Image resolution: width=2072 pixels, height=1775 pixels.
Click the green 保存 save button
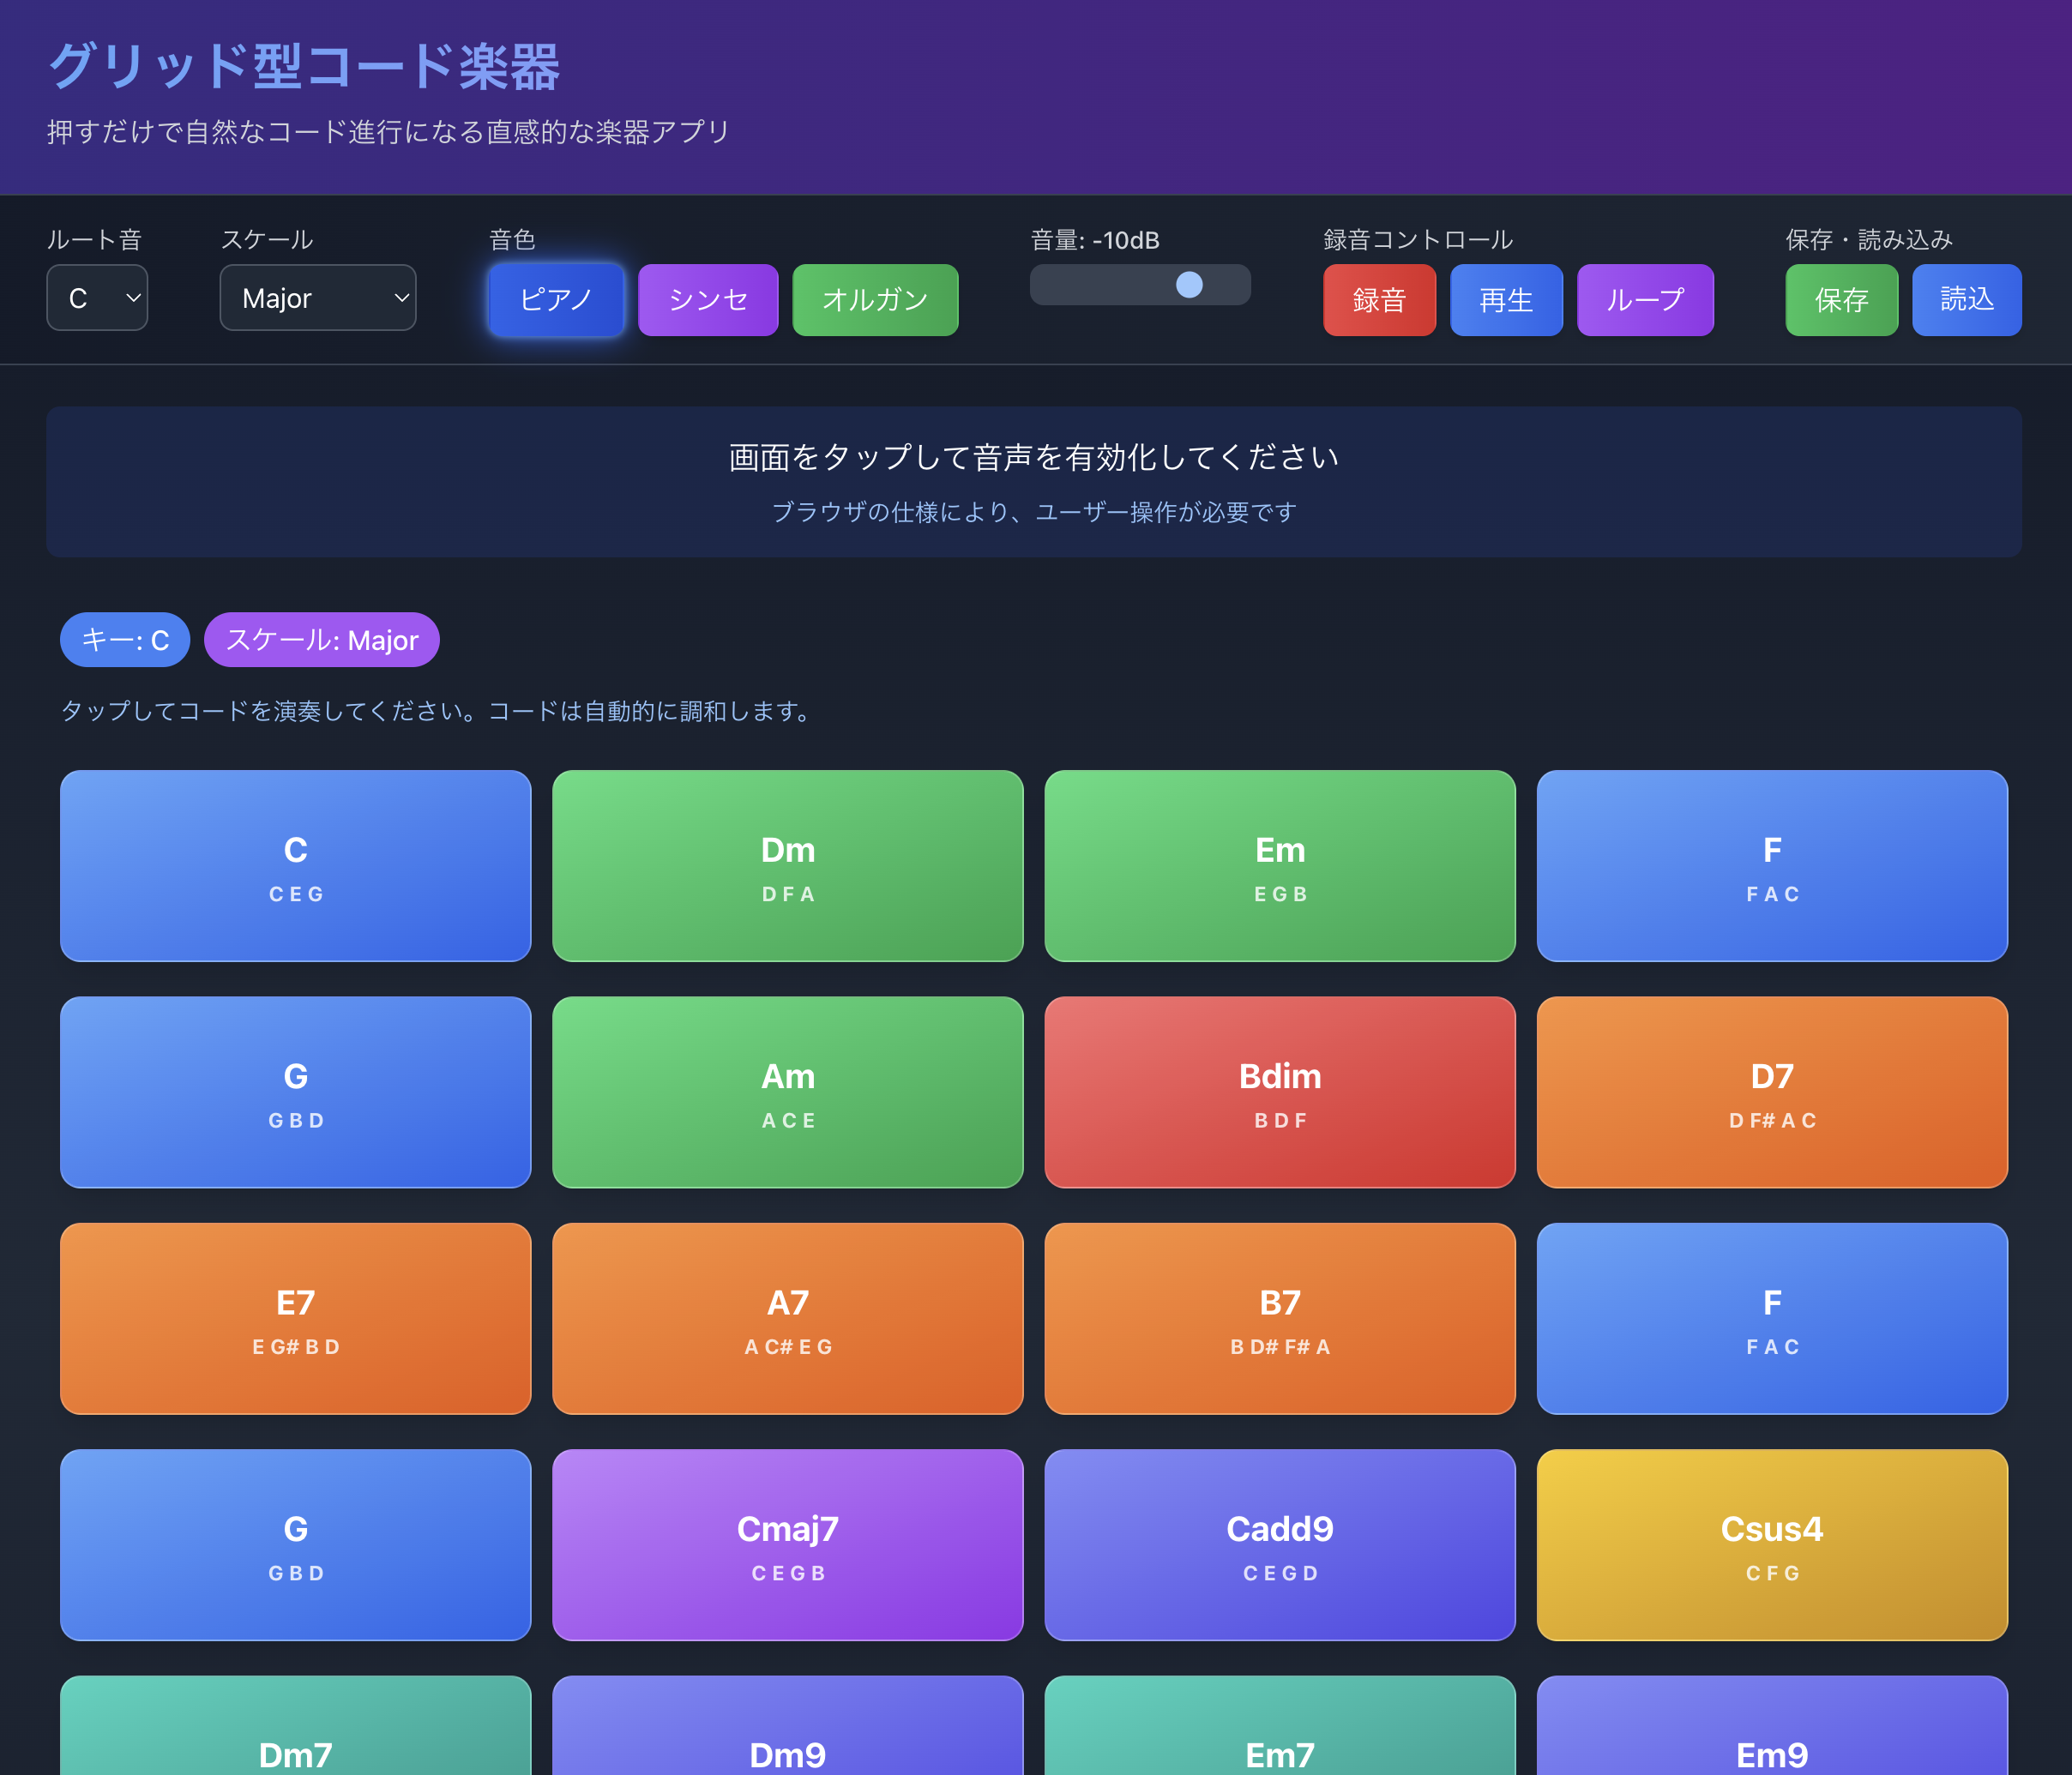(1840, 300)
